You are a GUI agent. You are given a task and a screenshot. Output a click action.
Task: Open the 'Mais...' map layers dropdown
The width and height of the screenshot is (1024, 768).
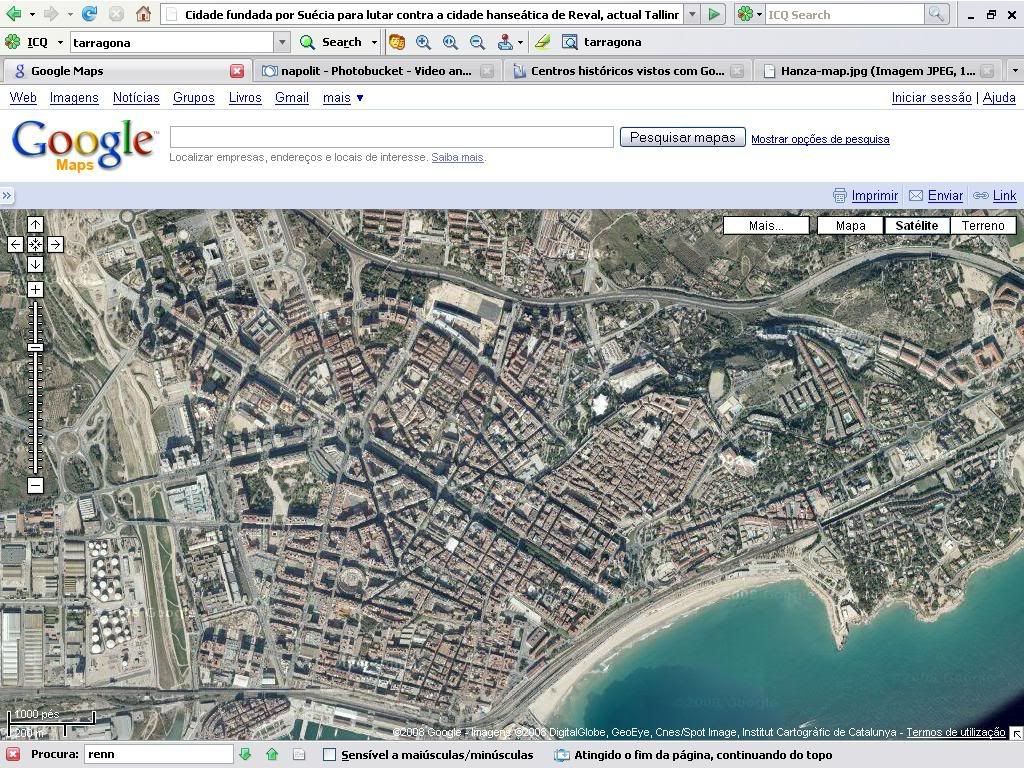coord(766,225)
